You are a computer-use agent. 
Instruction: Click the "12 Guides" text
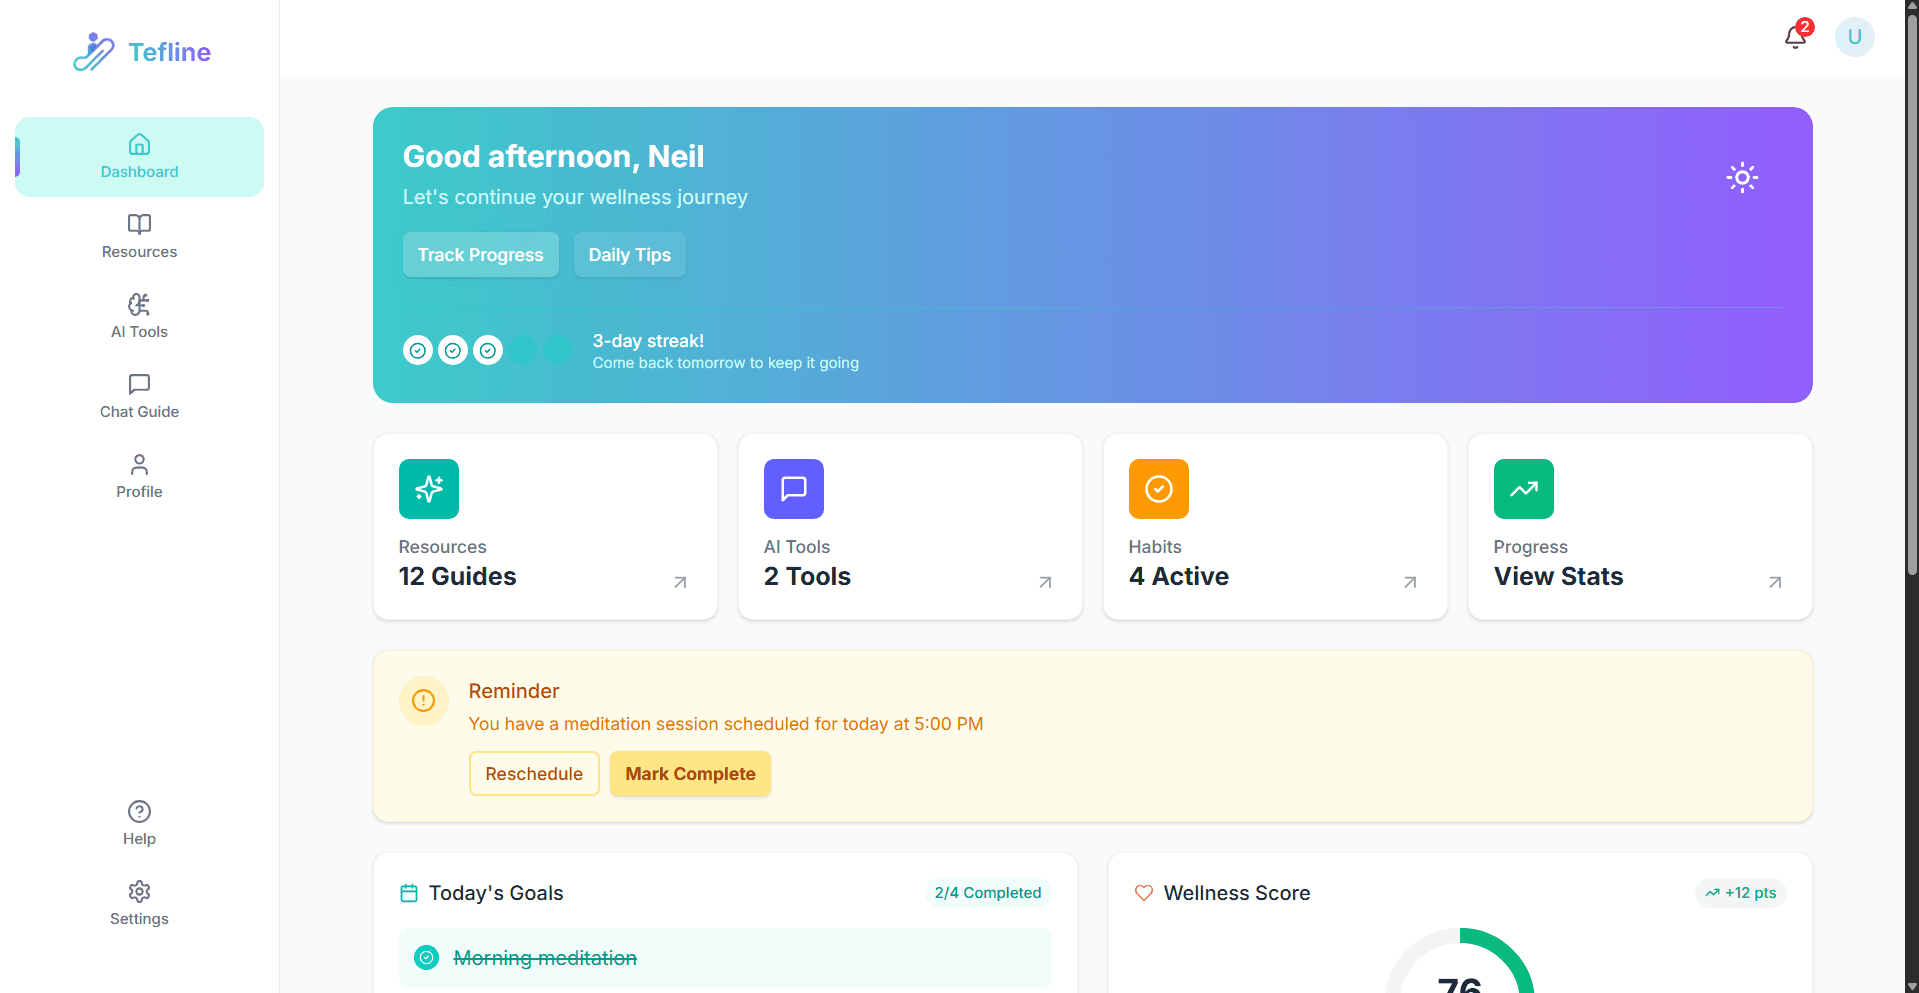click(x=457, y=576)
